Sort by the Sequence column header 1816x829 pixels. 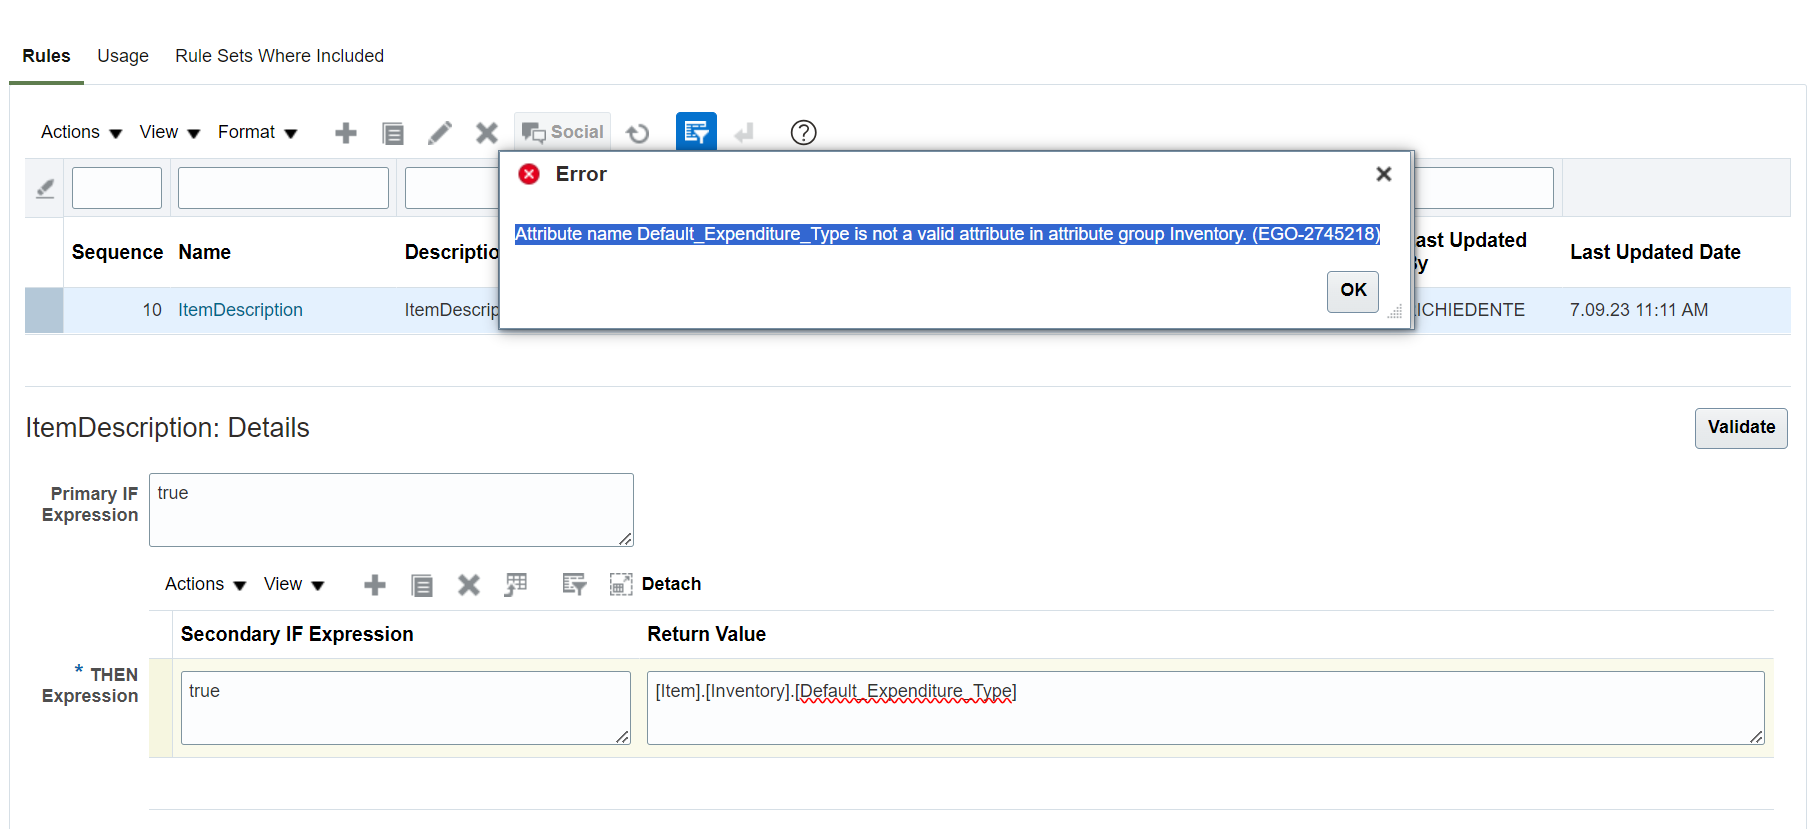117,252
